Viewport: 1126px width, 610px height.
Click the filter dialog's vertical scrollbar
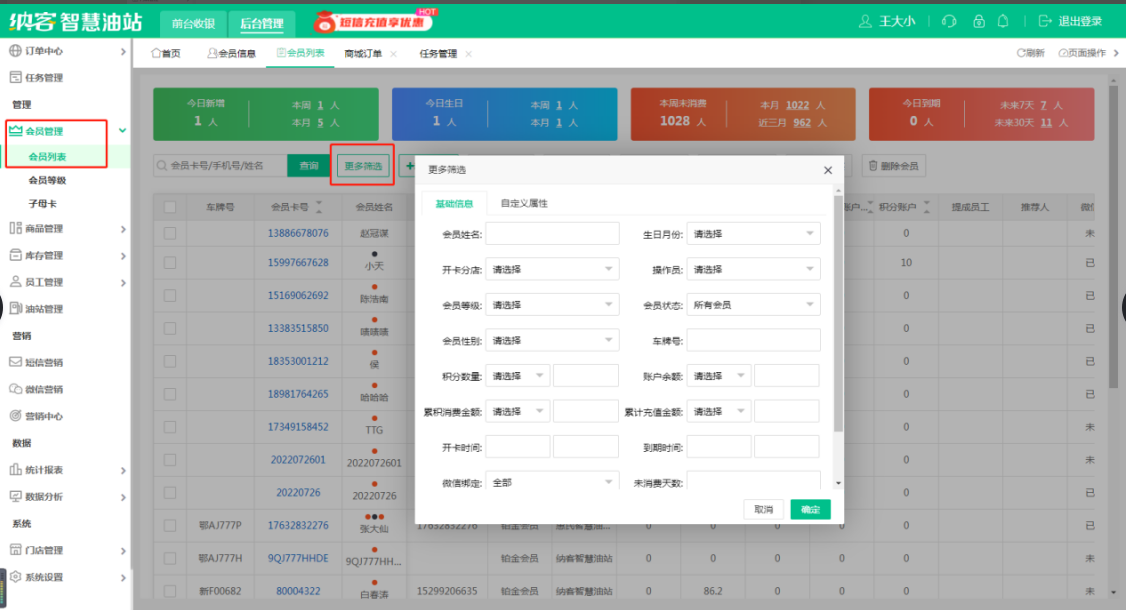[838, 313]
